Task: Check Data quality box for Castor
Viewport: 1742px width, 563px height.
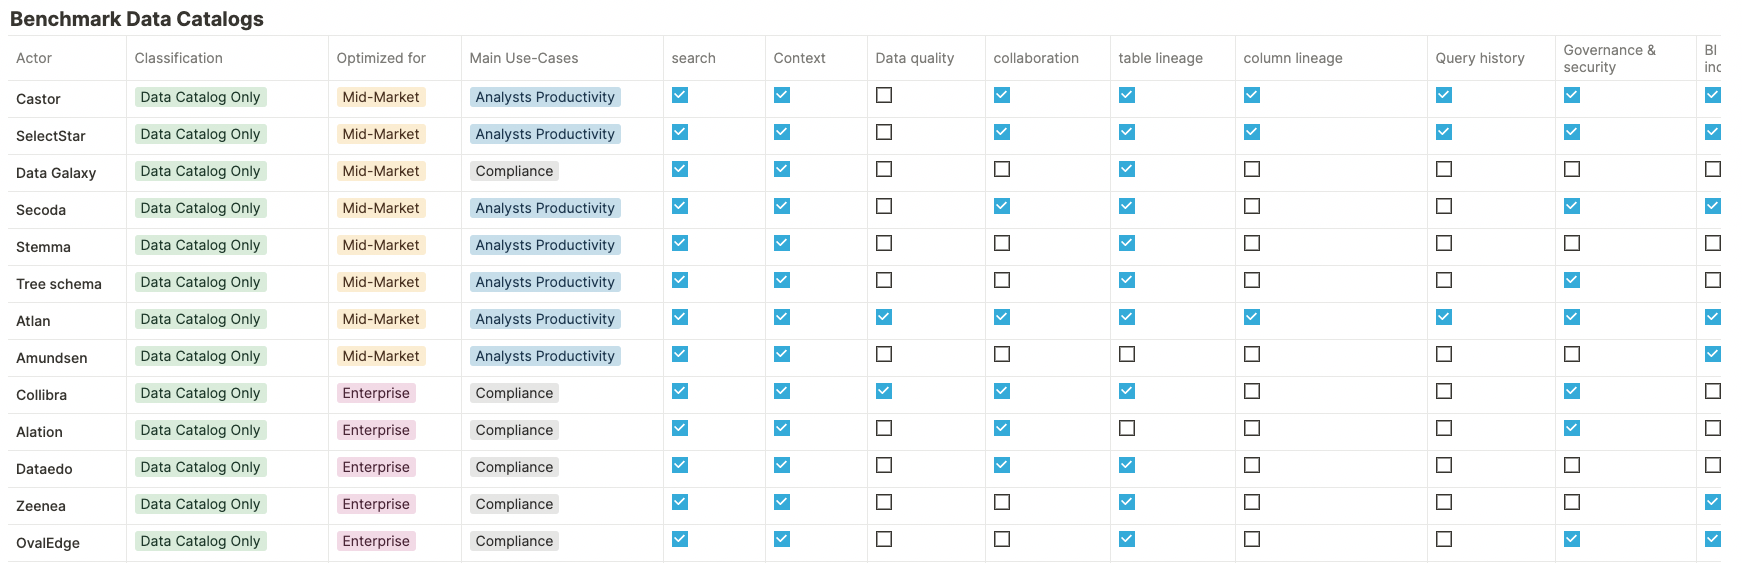Action: click(884, 96)
